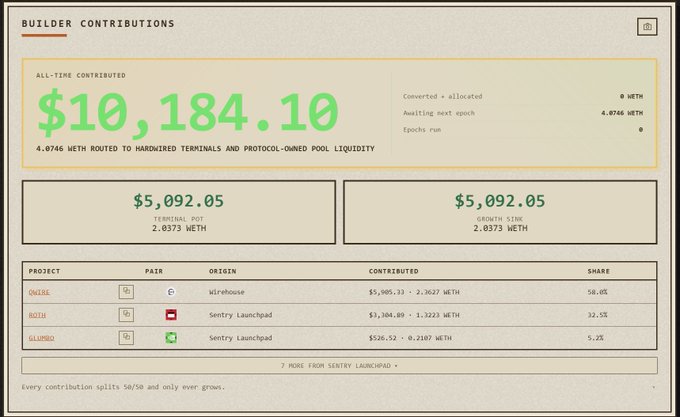Click the 50/50 split footer note
This screenshot has width=680, height=417.
coord(123,387)
